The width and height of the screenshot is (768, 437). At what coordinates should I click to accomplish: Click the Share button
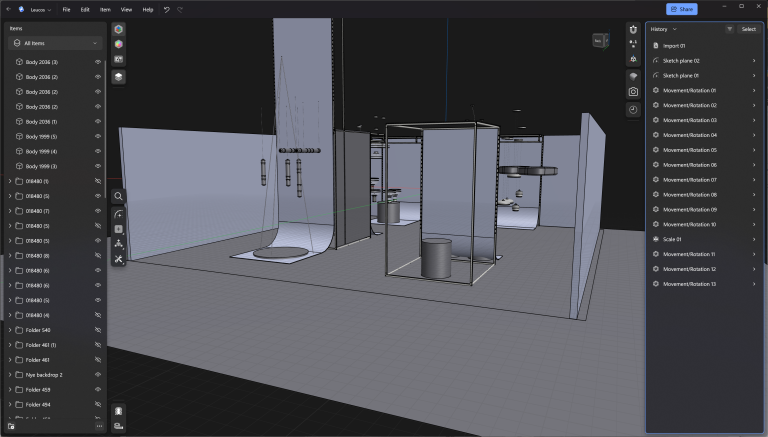tap(681, 9)
